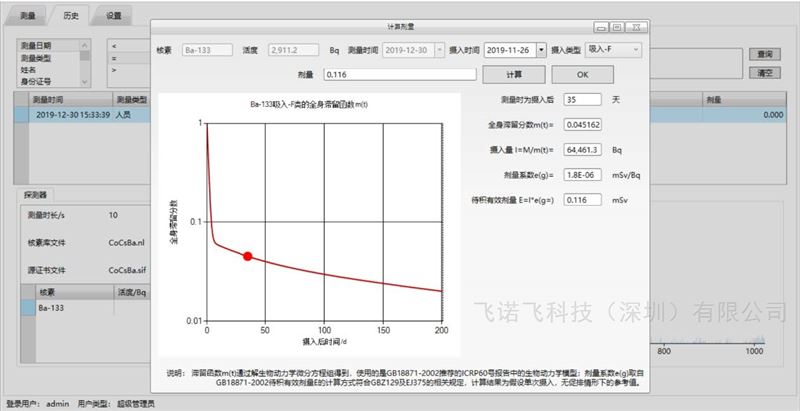Expand the 摄入类型 combo box

tap(637, 48)
